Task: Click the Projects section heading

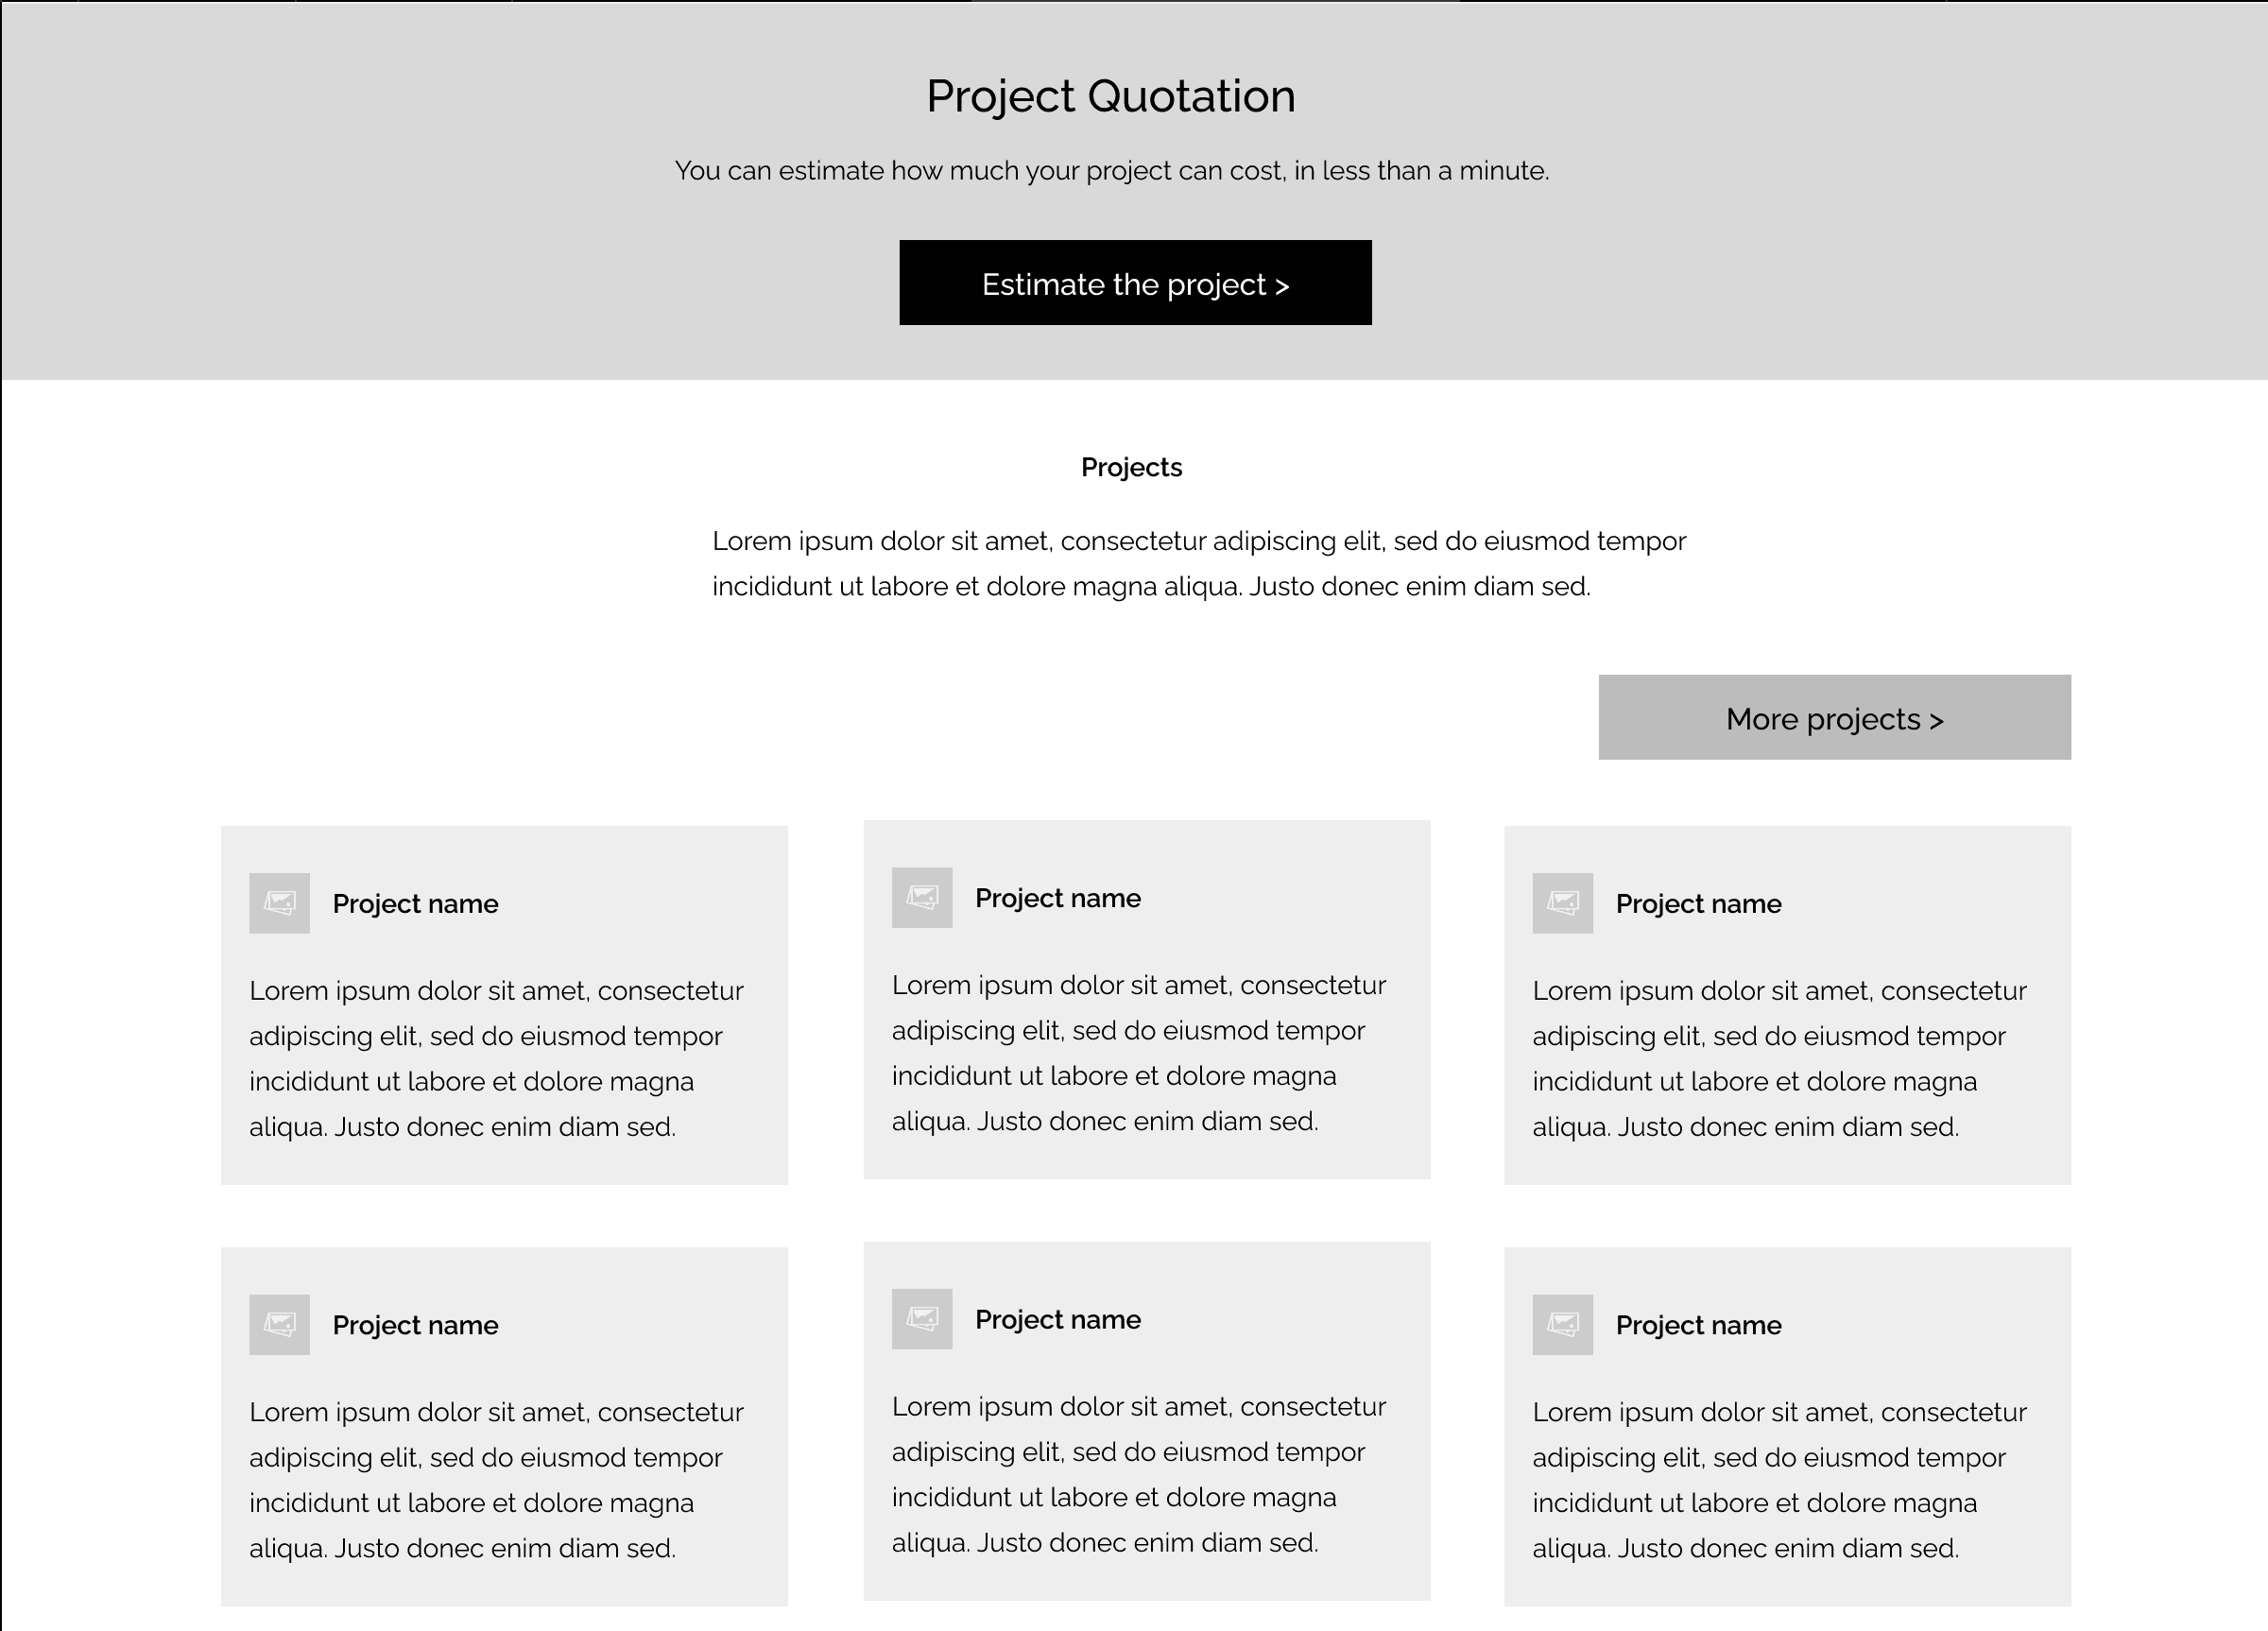Action: tap(1131, 467)
